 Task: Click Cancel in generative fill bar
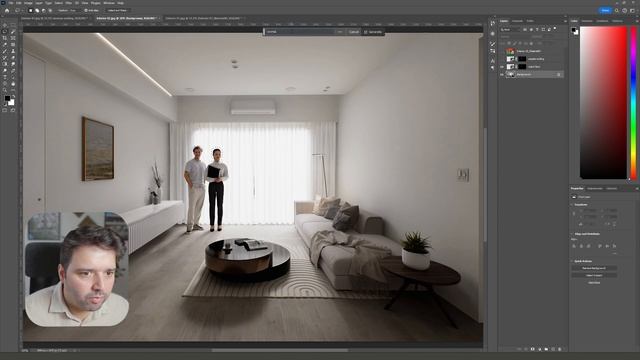point(353,32)
